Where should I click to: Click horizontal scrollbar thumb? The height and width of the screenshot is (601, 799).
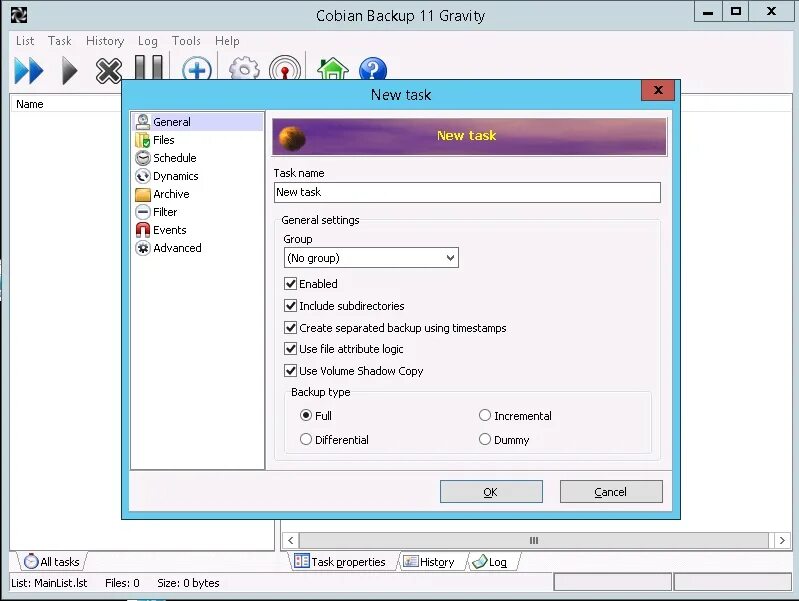point(534,540)
